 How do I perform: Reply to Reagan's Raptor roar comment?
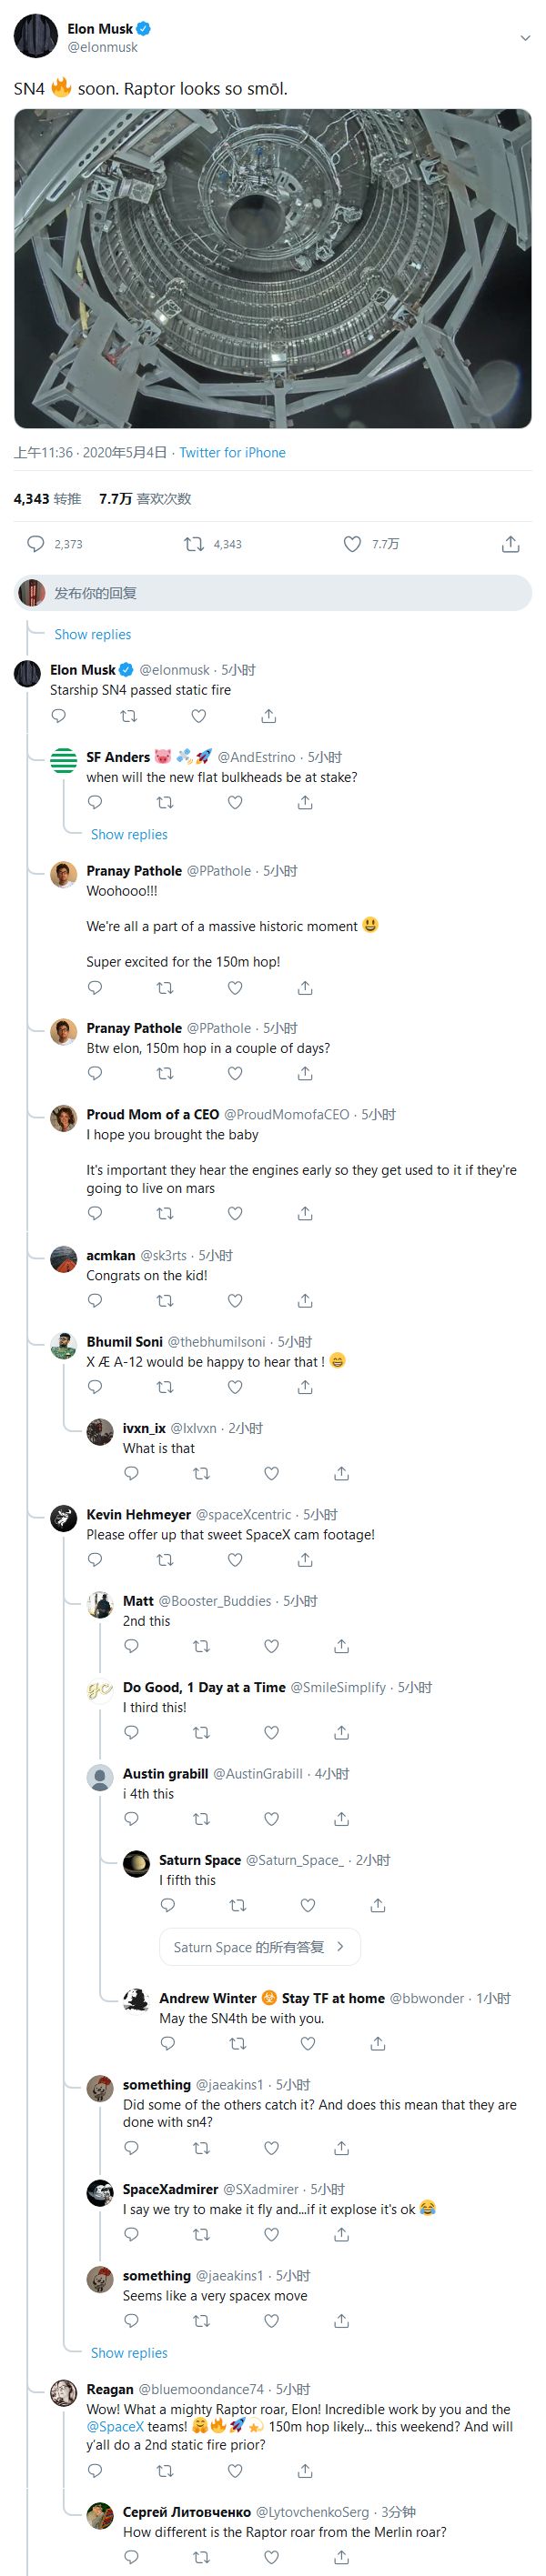(95, 2470)
